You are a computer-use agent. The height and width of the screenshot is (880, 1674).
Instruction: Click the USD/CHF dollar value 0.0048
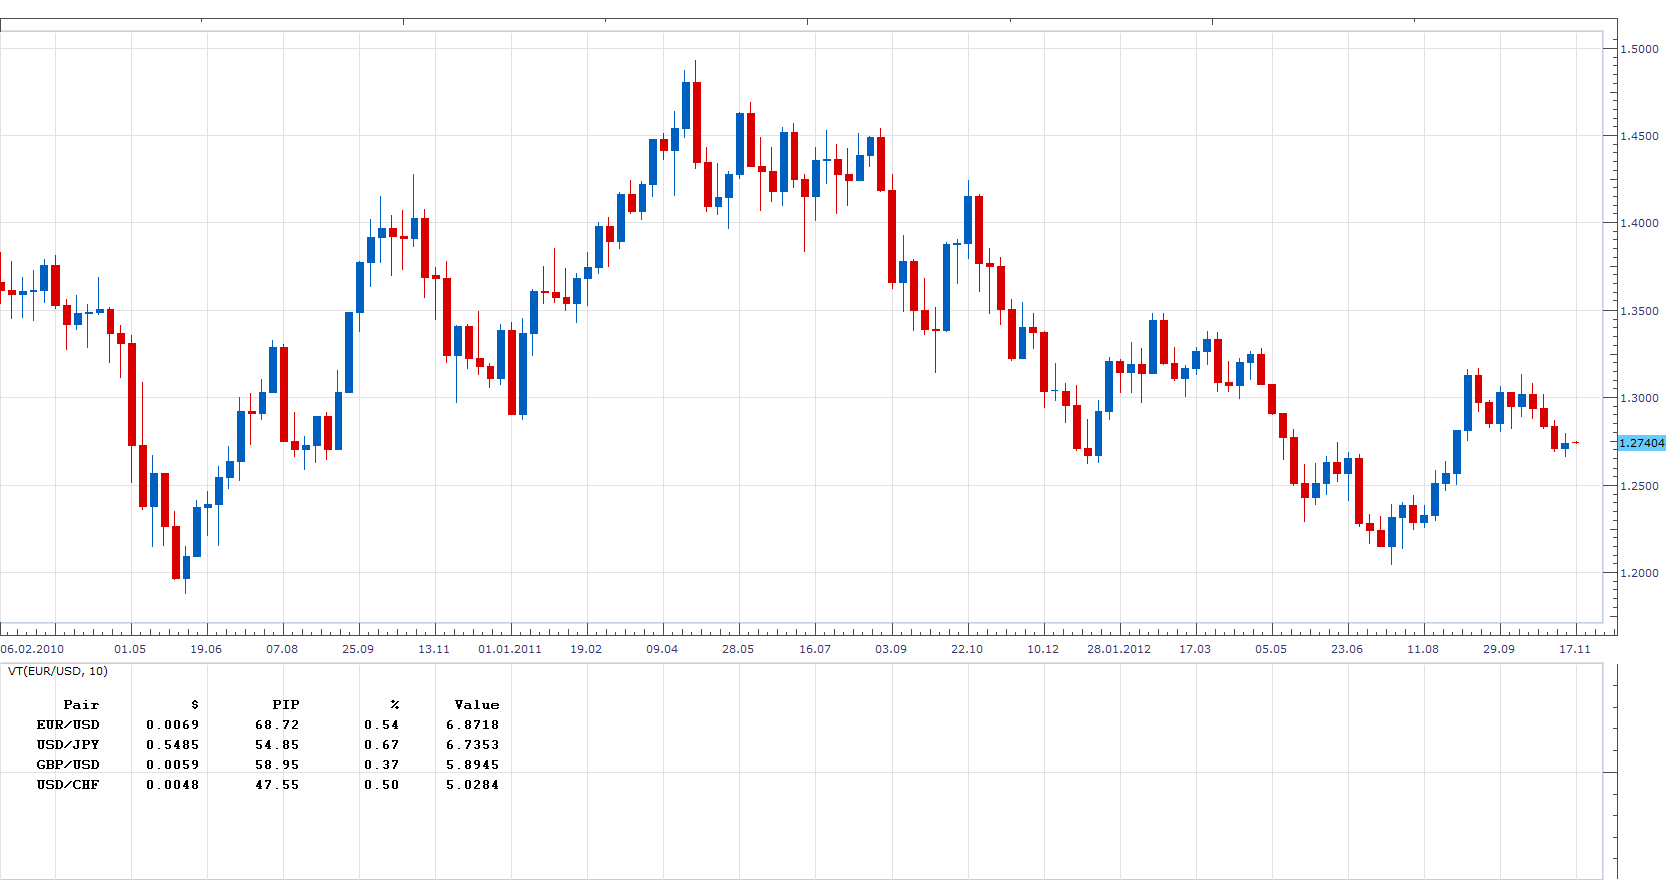(x=173, y=785)
